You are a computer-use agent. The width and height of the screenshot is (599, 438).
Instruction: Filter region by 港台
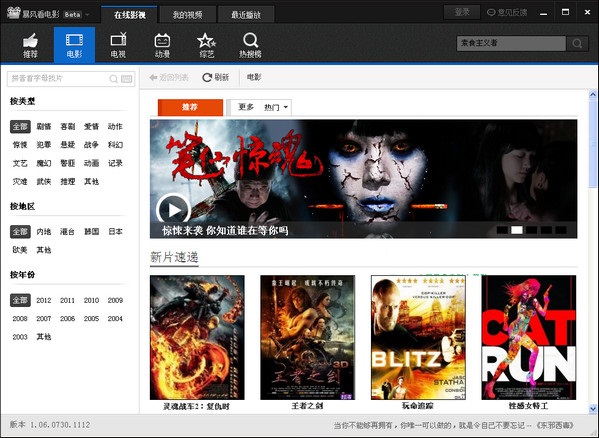(68, 231)
